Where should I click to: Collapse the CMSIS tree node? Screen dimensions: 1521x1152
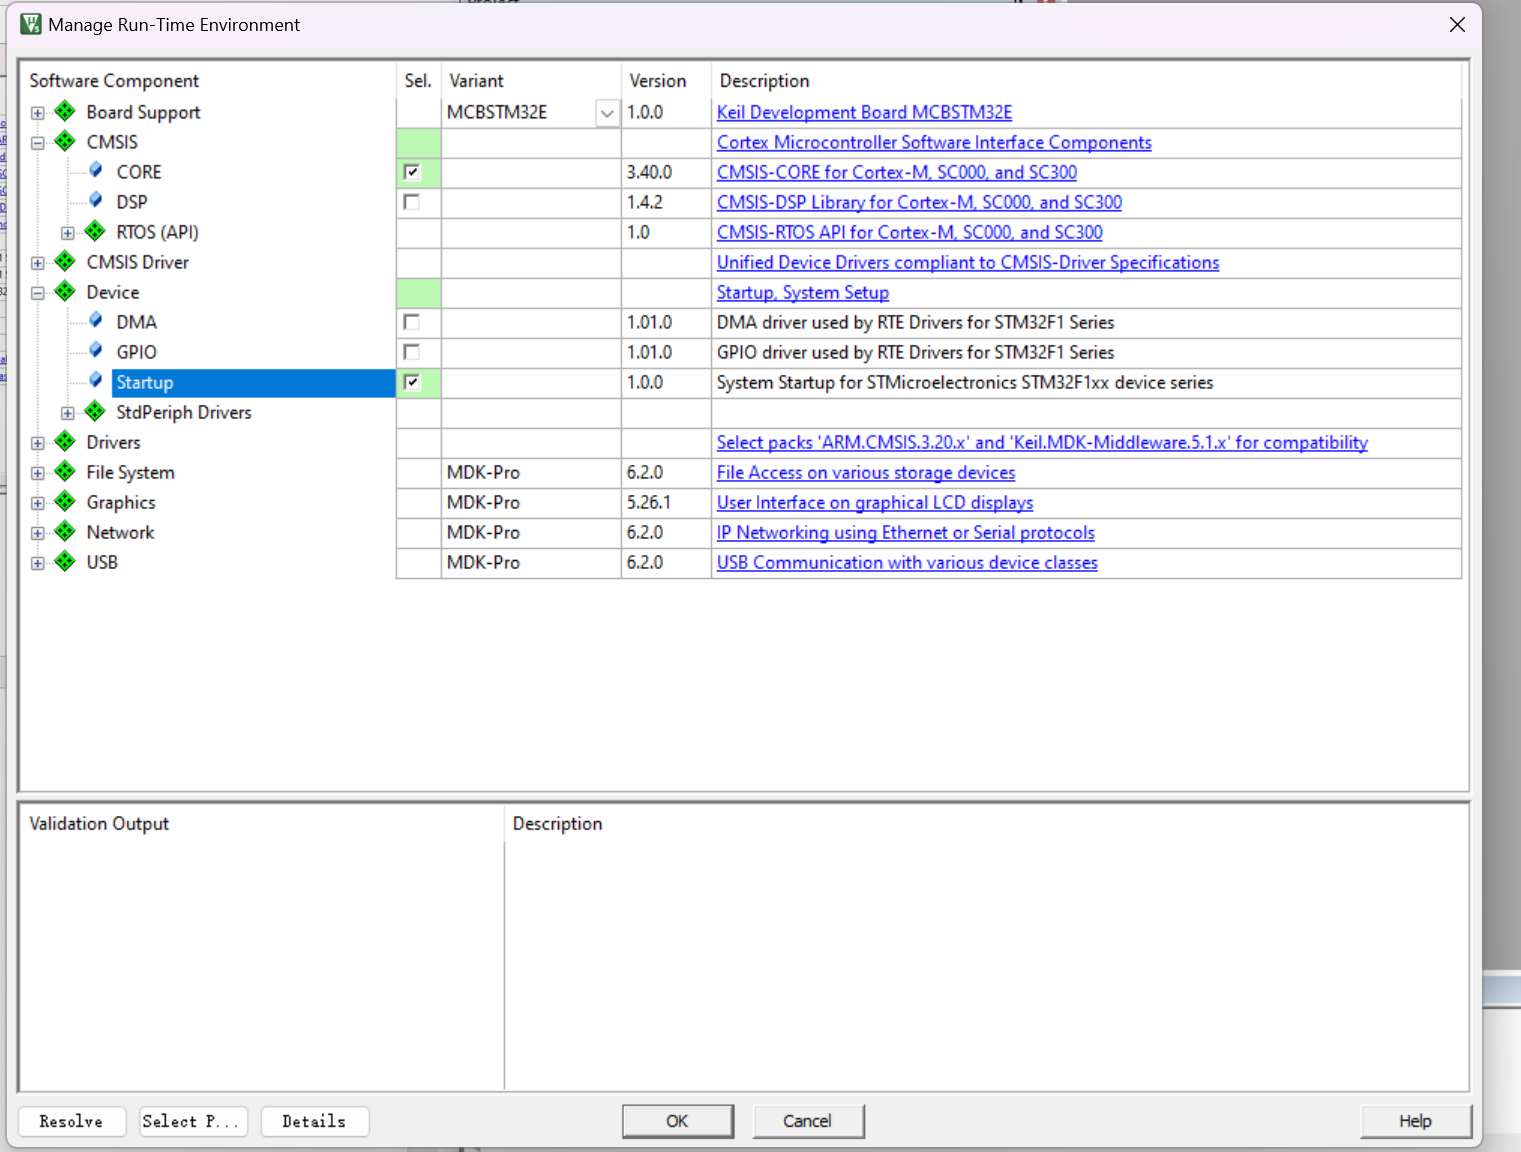pos(38,143)
